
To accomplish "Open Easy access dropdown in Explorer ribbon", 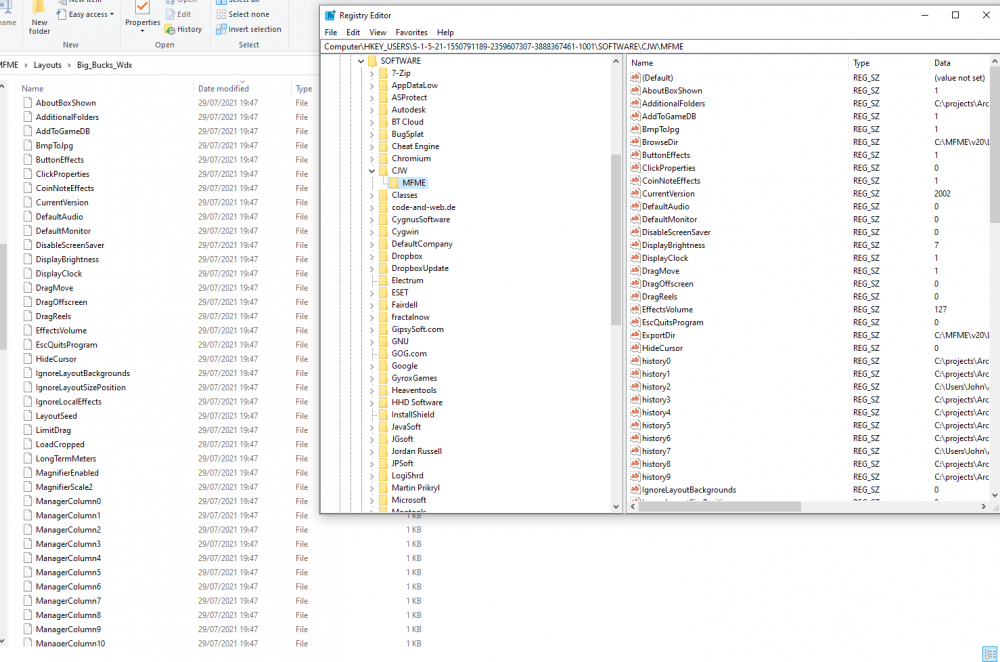I will pyautogui.click(x=85, y=14).
